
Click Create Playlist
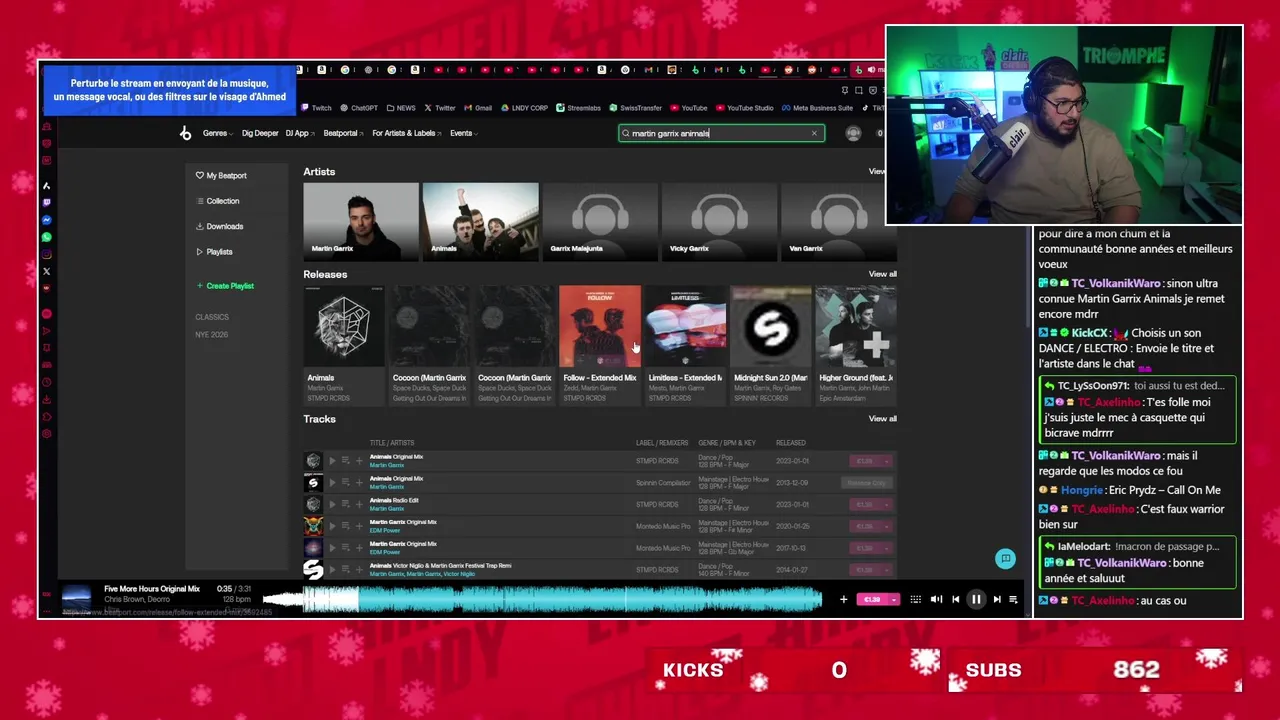coord(225,286)
